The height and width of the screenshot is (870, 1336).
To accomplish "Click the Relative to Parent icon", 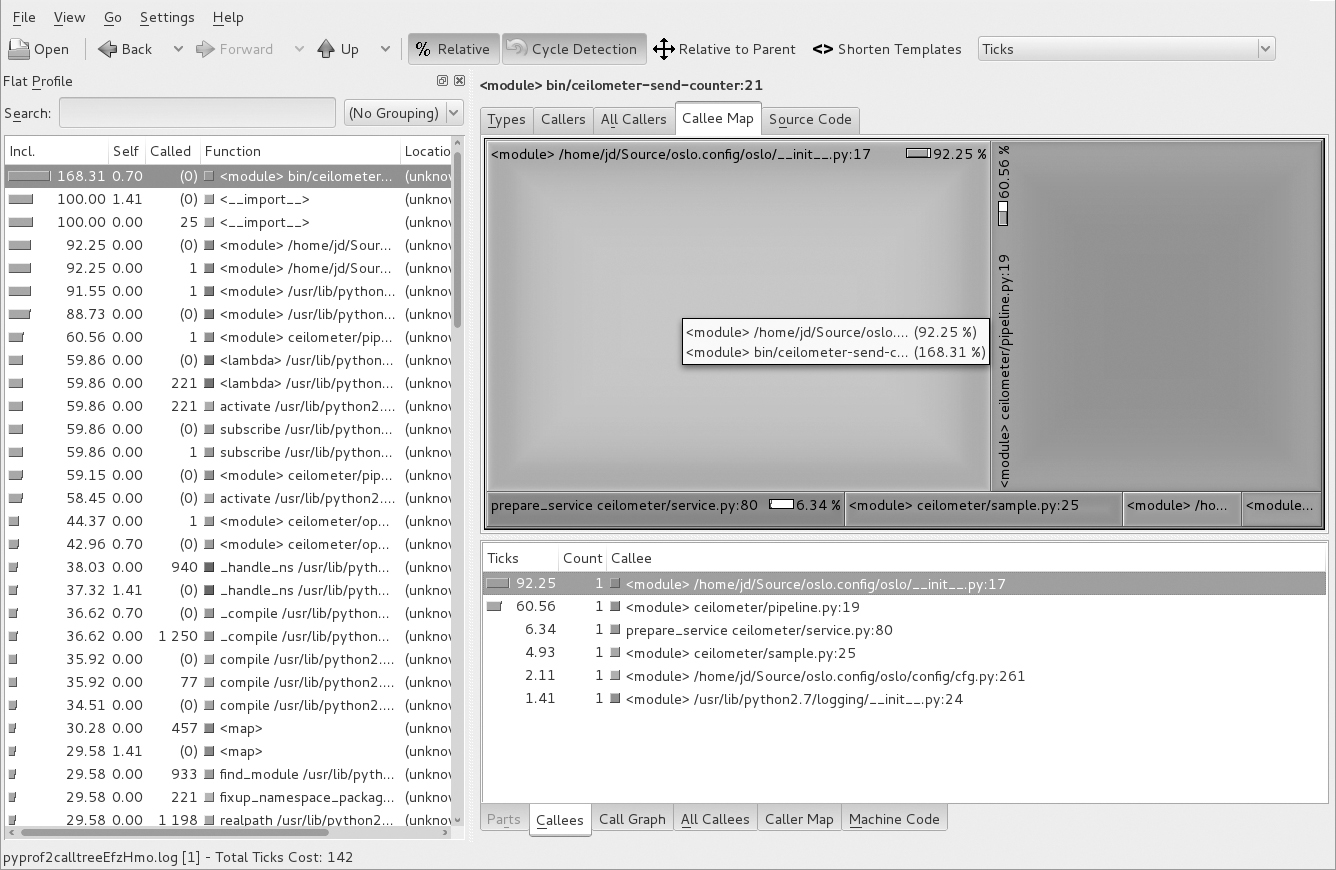I will [x=663, y=49].
